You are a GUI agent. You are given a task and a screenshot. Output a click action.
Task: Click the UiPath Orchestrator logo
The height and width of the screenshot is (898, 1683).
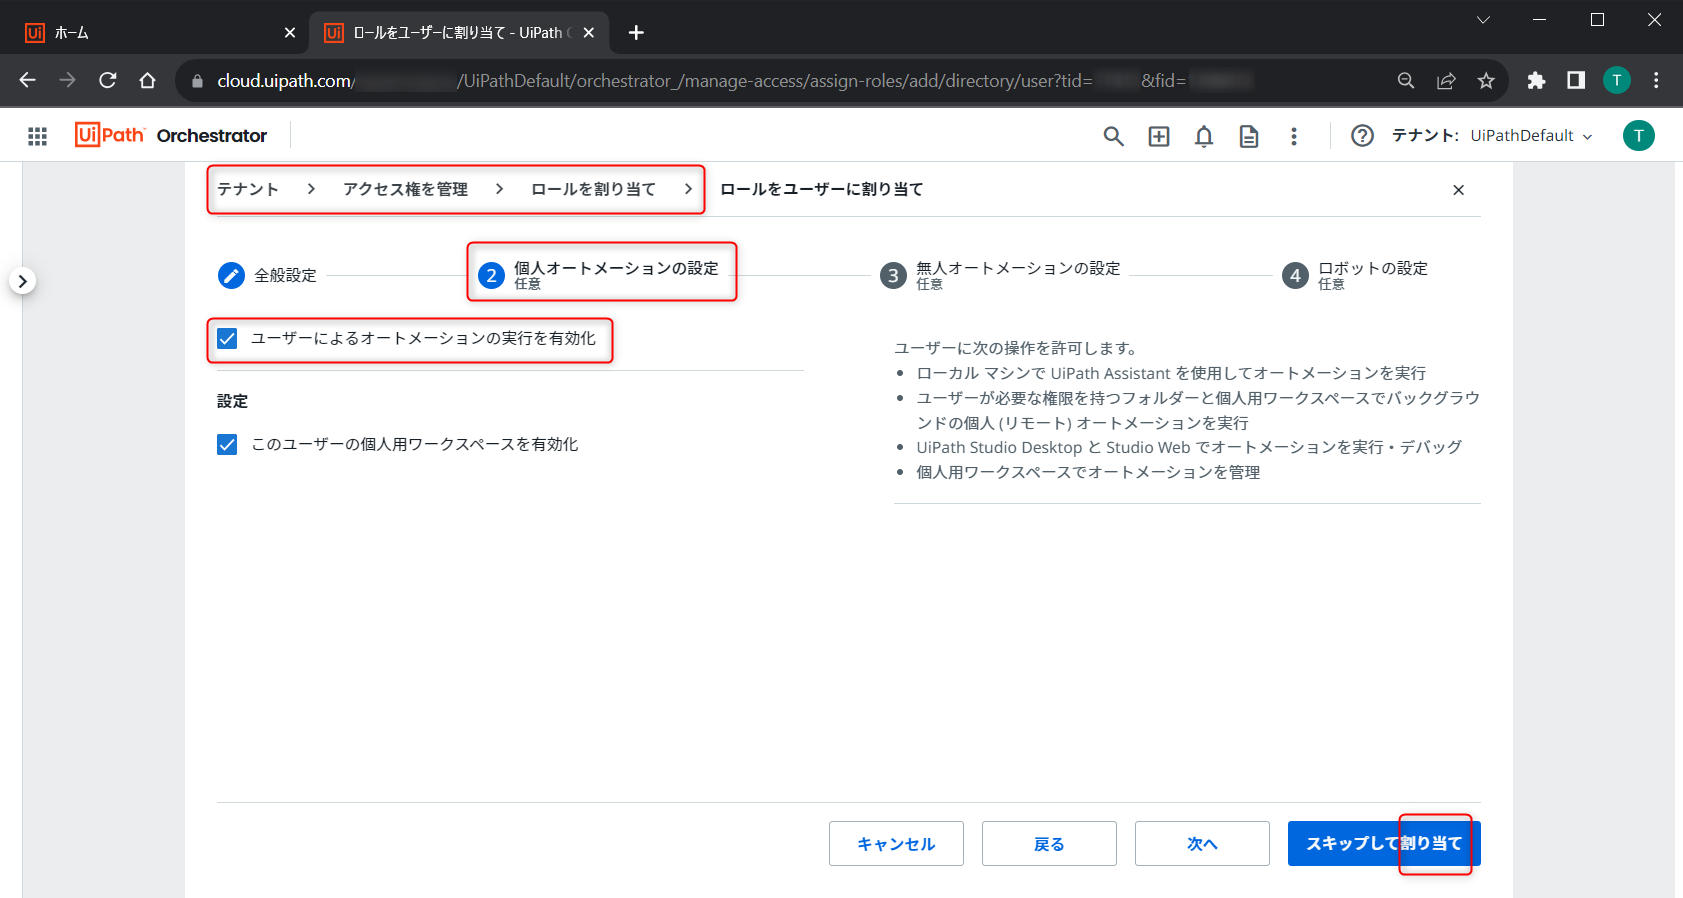(x=171, y=135)
